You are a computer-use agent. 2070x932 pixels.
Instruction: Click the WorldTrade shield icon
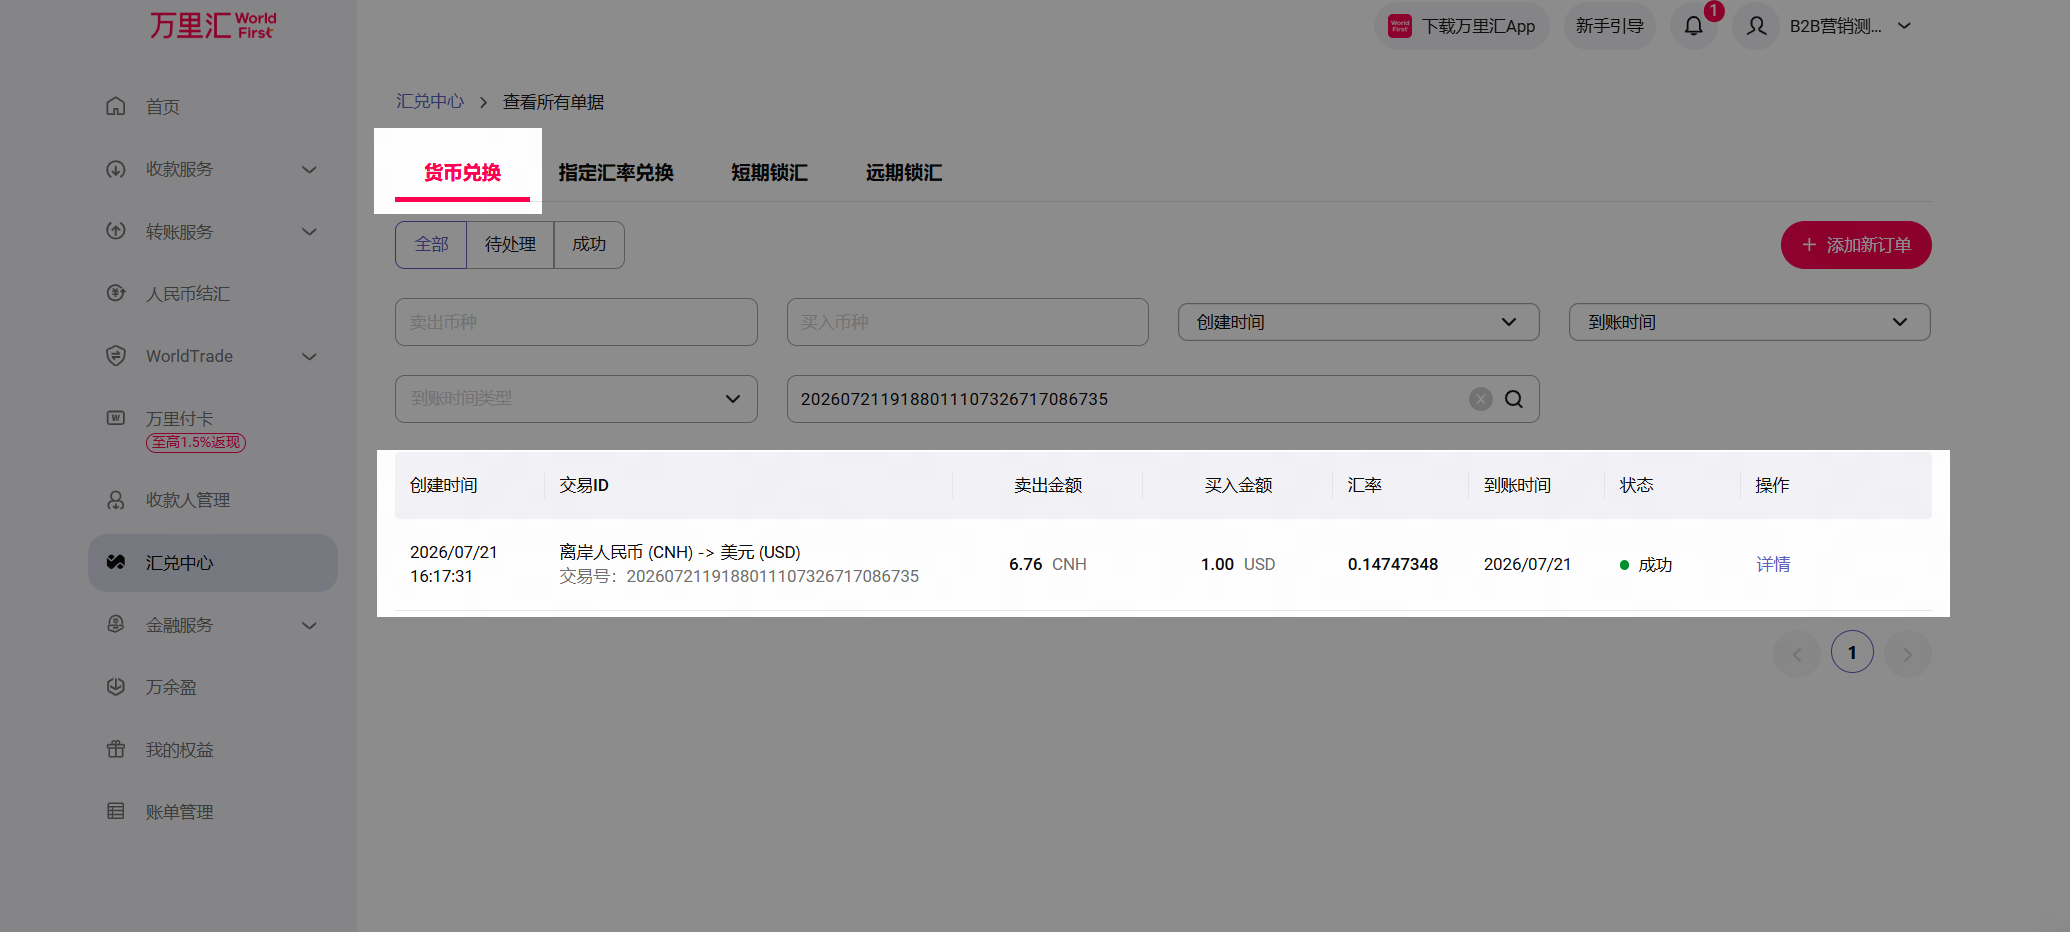pos(116,356)
